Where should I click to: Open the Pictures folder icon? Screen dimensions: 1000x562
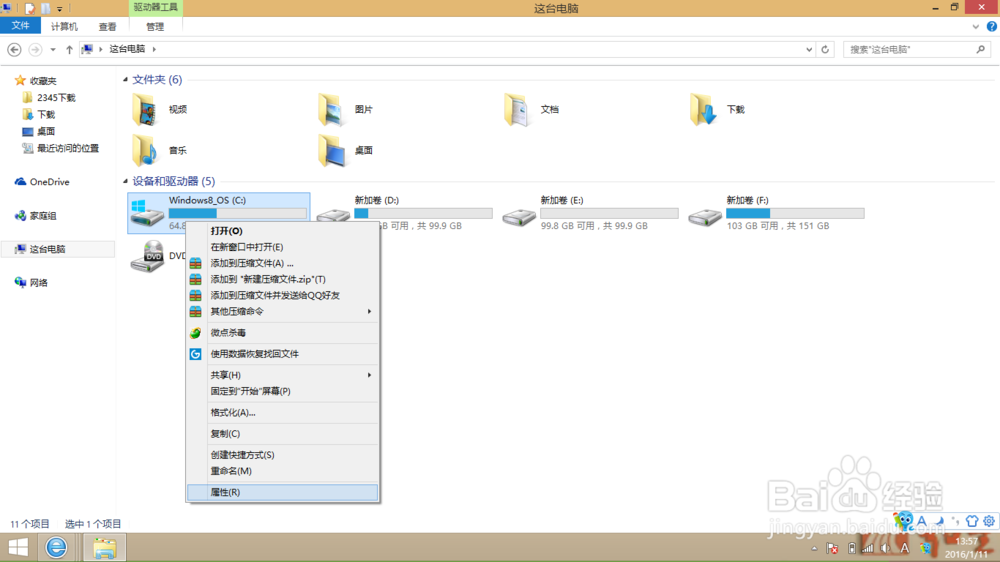tap(331, 109)
